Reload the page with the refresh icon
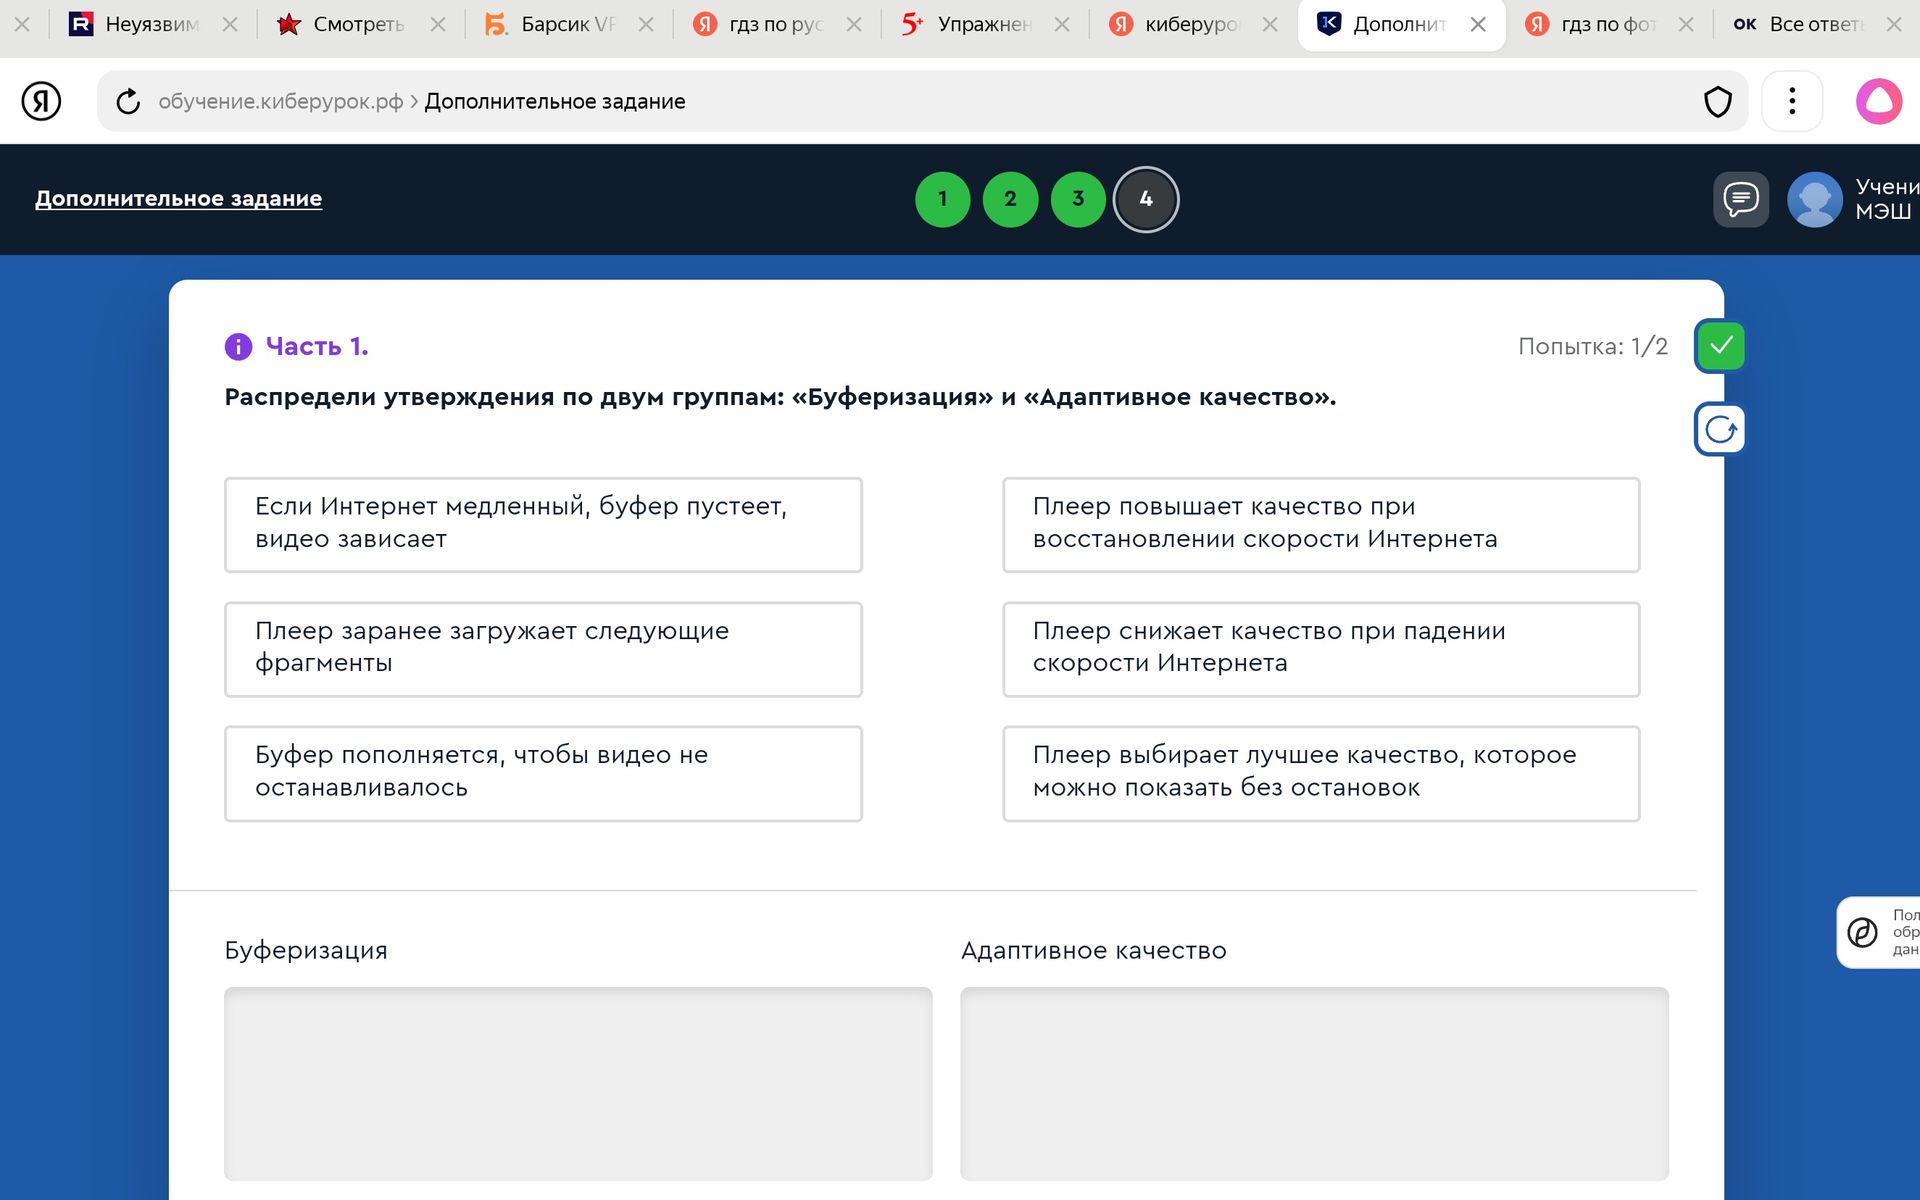1920x1200 pixels. (128, 101)
